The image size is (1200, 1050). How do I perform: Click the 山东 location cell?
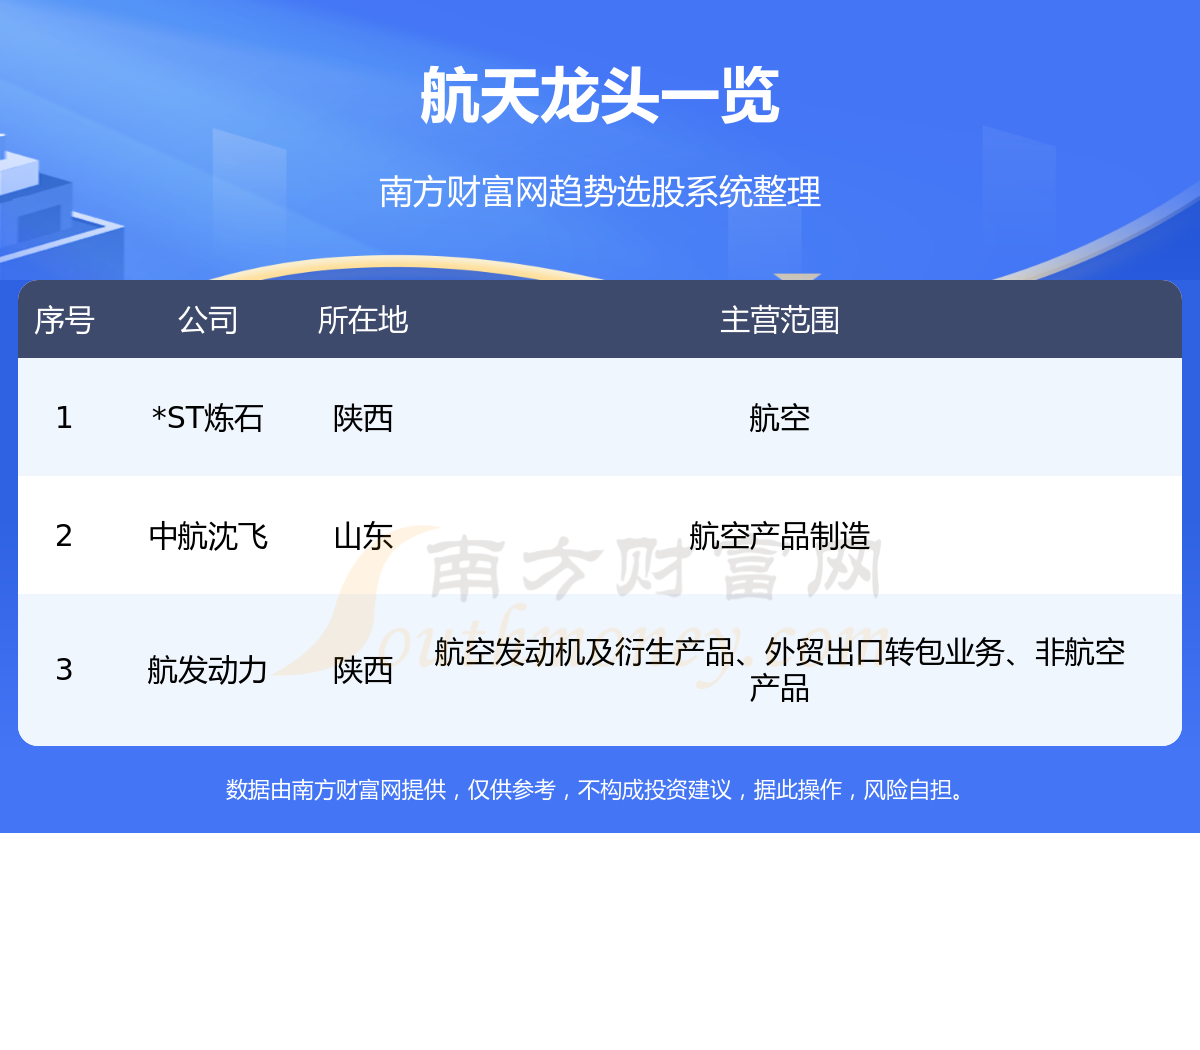click(363, 536)
